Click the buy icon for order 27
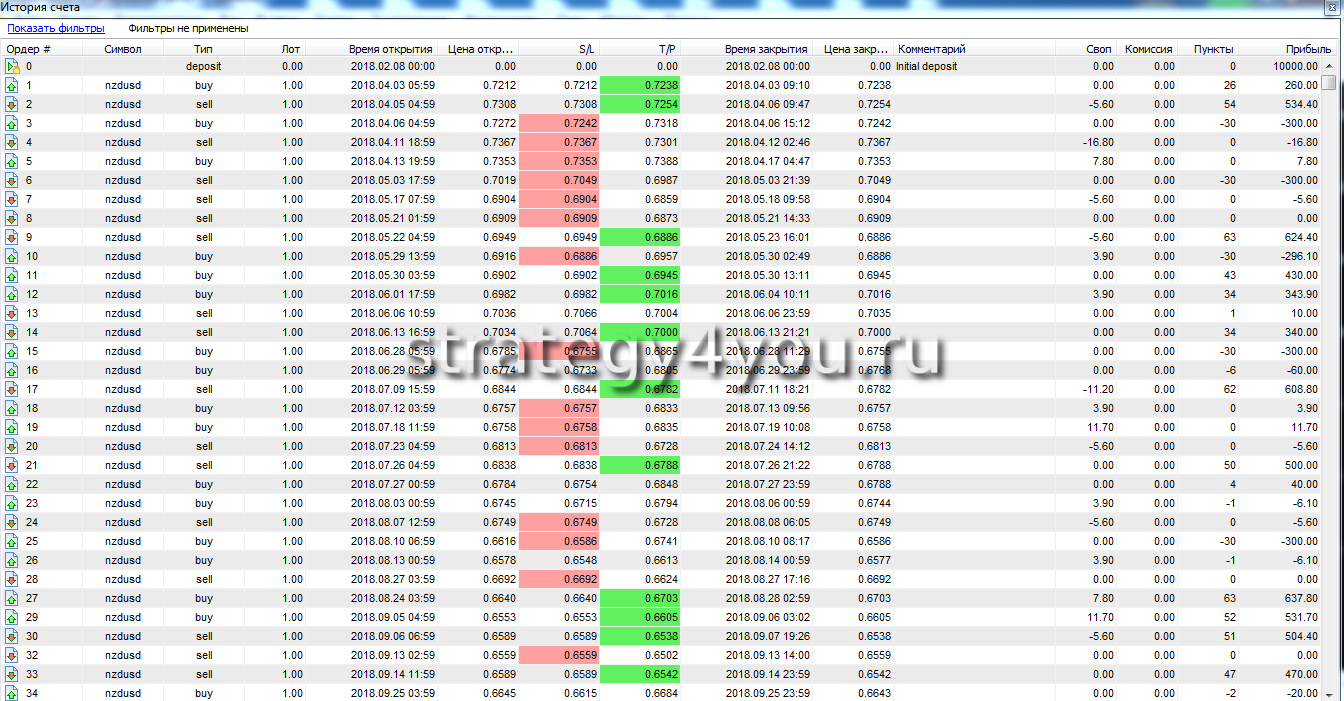This screenshot has width=1344, height=701. coord(12,598)
